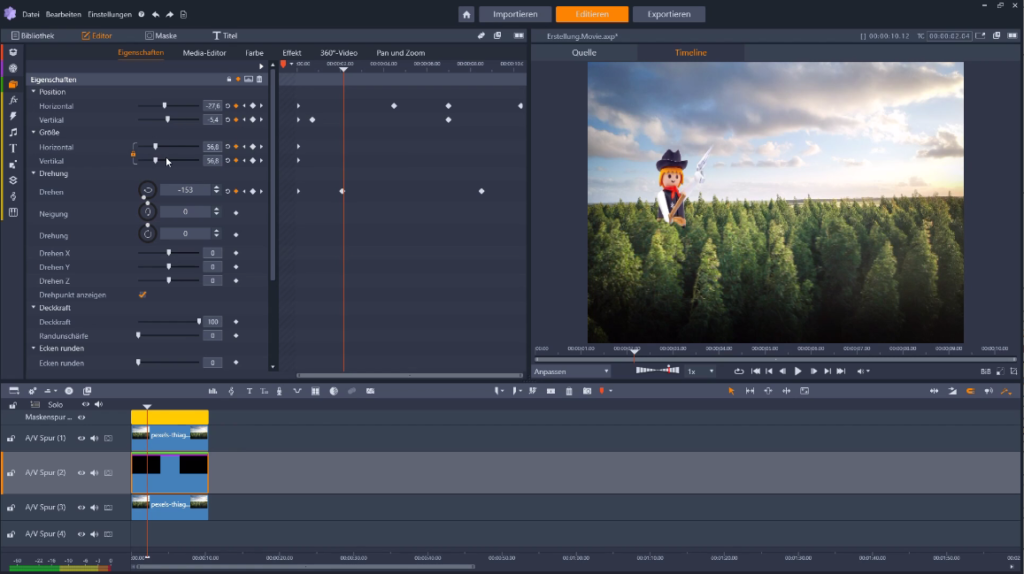Select the yellow clip on Maskenspur

(170, 417)
